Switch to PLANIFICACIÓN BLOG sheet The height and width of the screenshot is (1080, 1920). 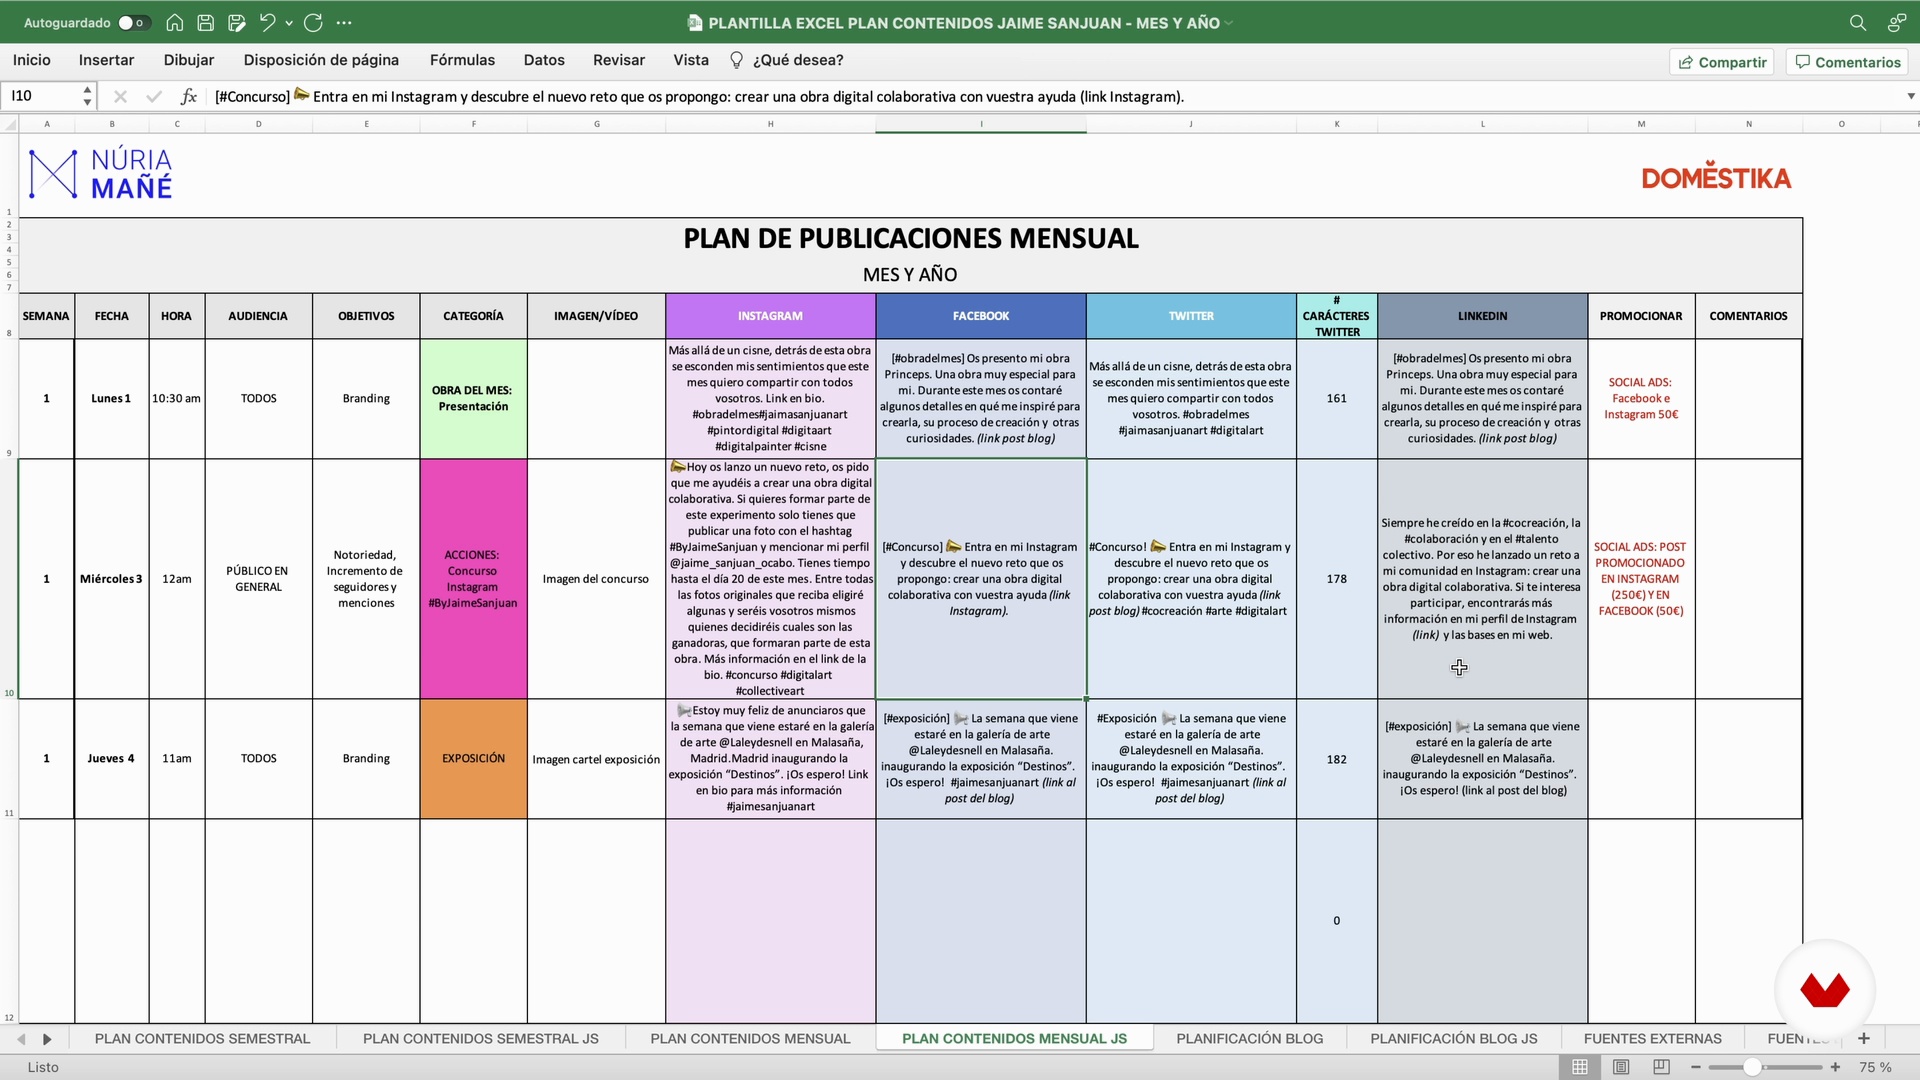tap(1250, 1039)
